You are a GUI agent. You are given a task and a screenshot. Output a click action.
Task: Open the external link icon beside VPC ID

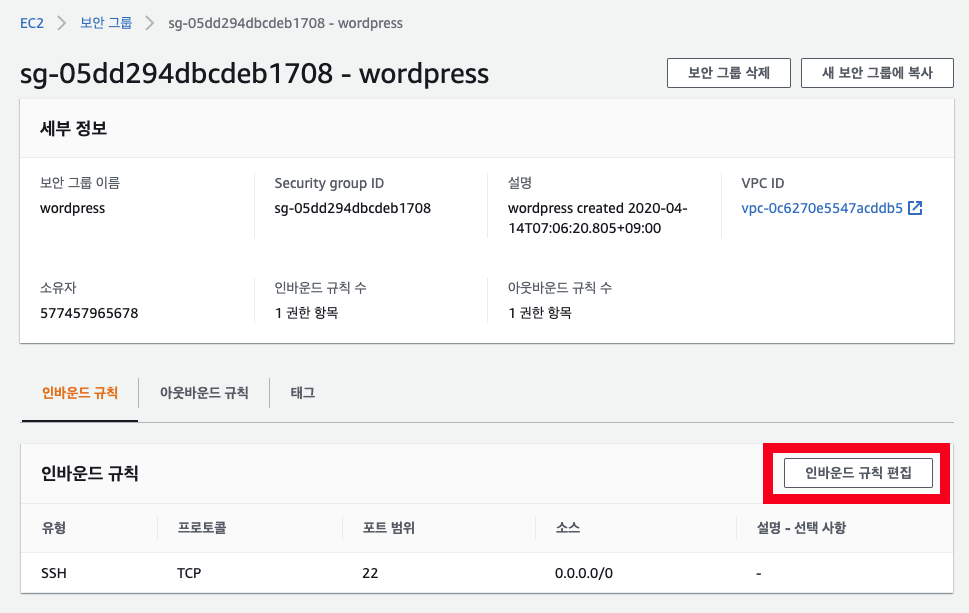pos(915,208)
